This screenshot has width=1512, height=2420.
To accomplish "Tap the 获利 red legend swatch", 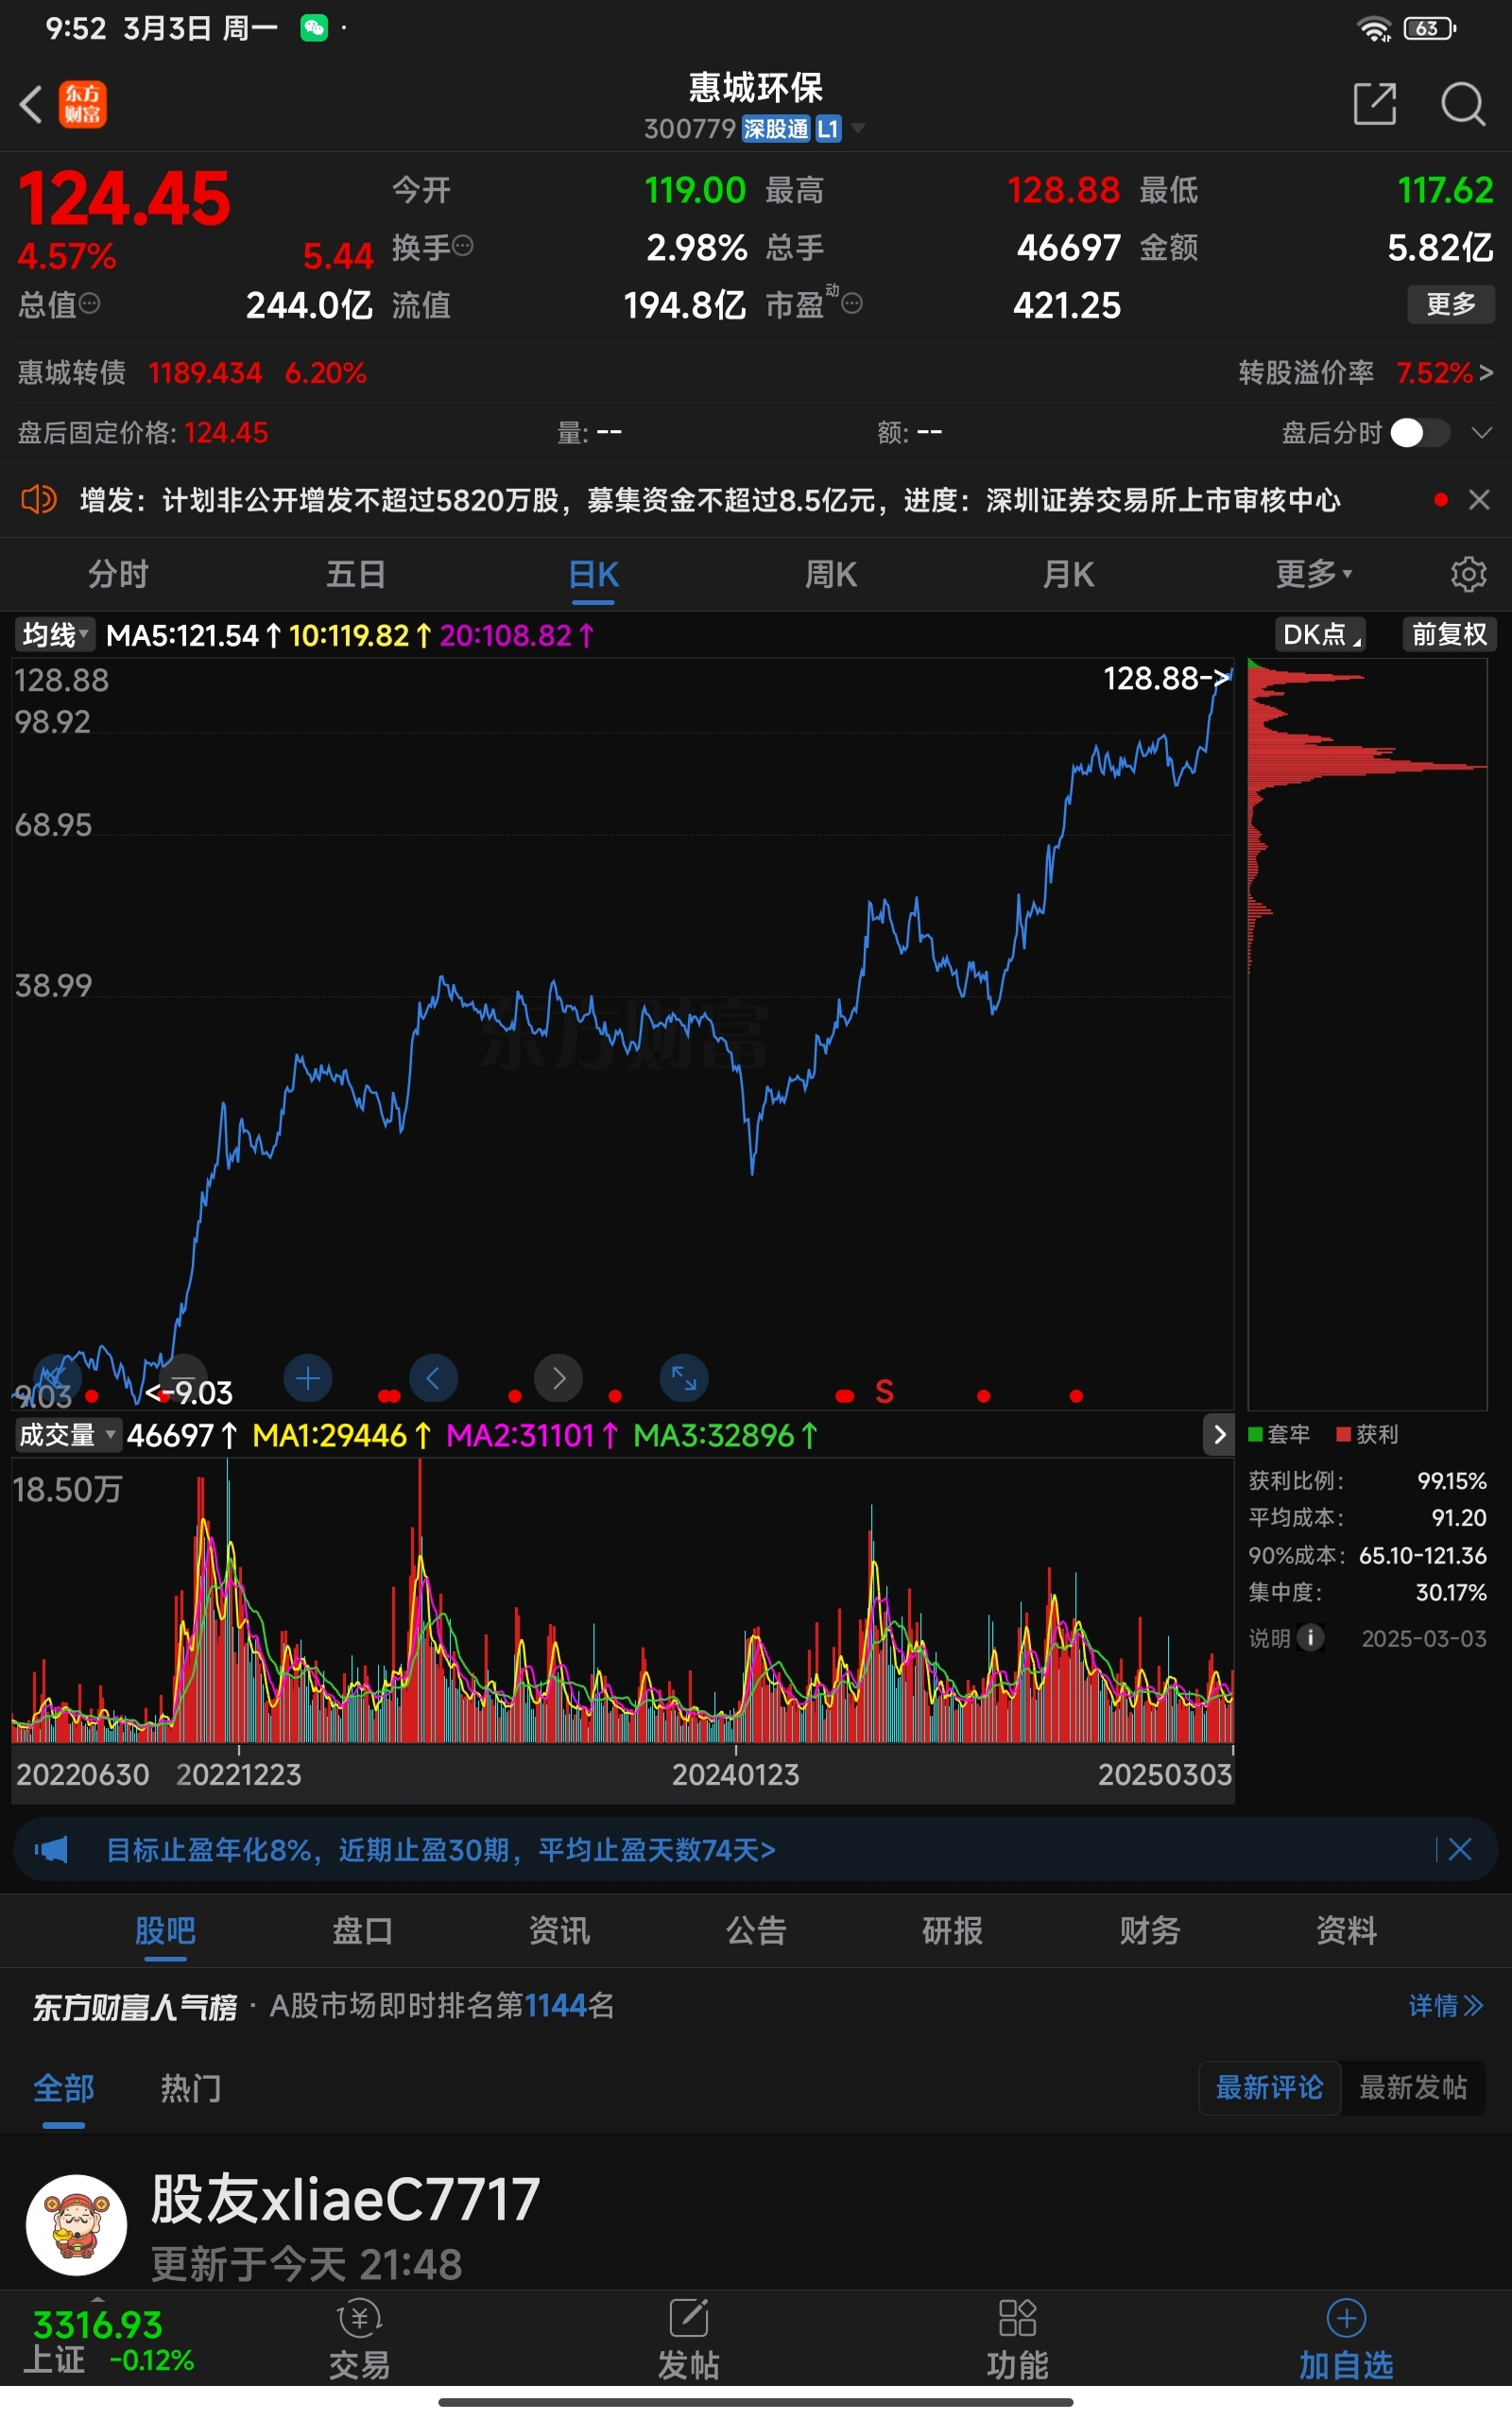I will tap(1344, 1434).
